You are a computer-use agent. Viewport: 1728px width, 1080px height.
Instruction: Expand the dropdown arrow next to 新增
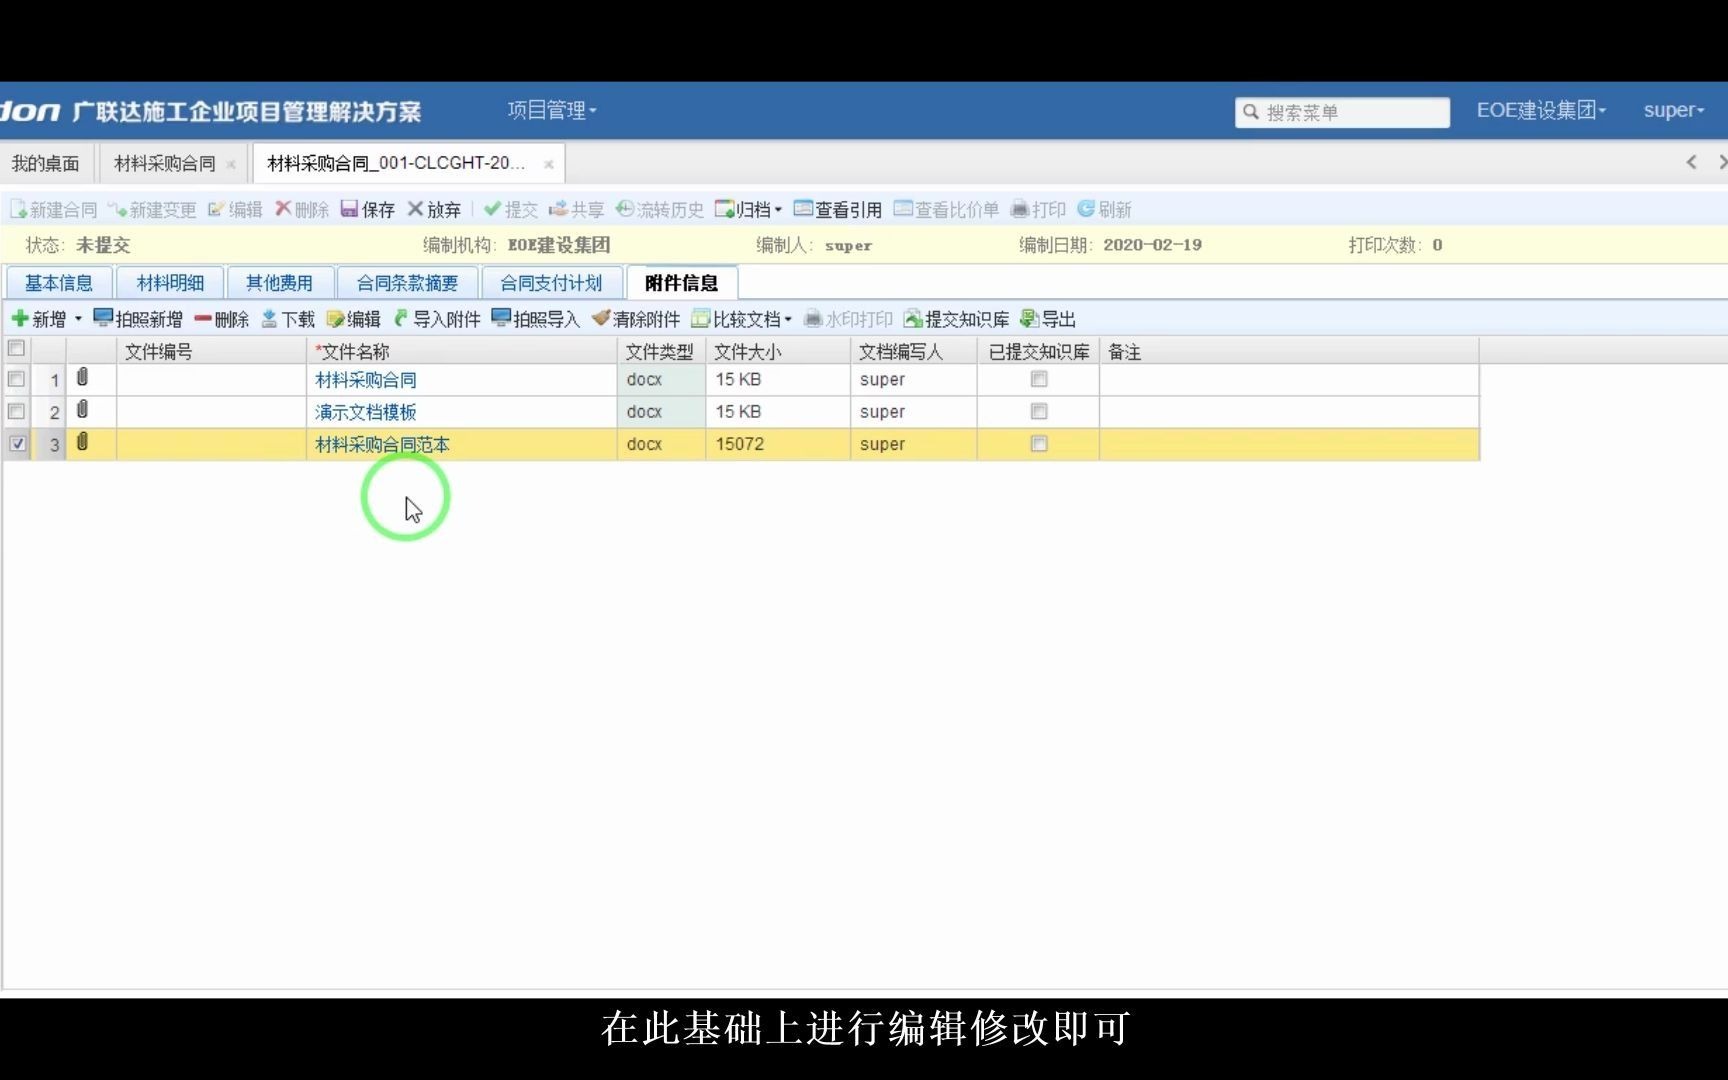pos(78,319)
